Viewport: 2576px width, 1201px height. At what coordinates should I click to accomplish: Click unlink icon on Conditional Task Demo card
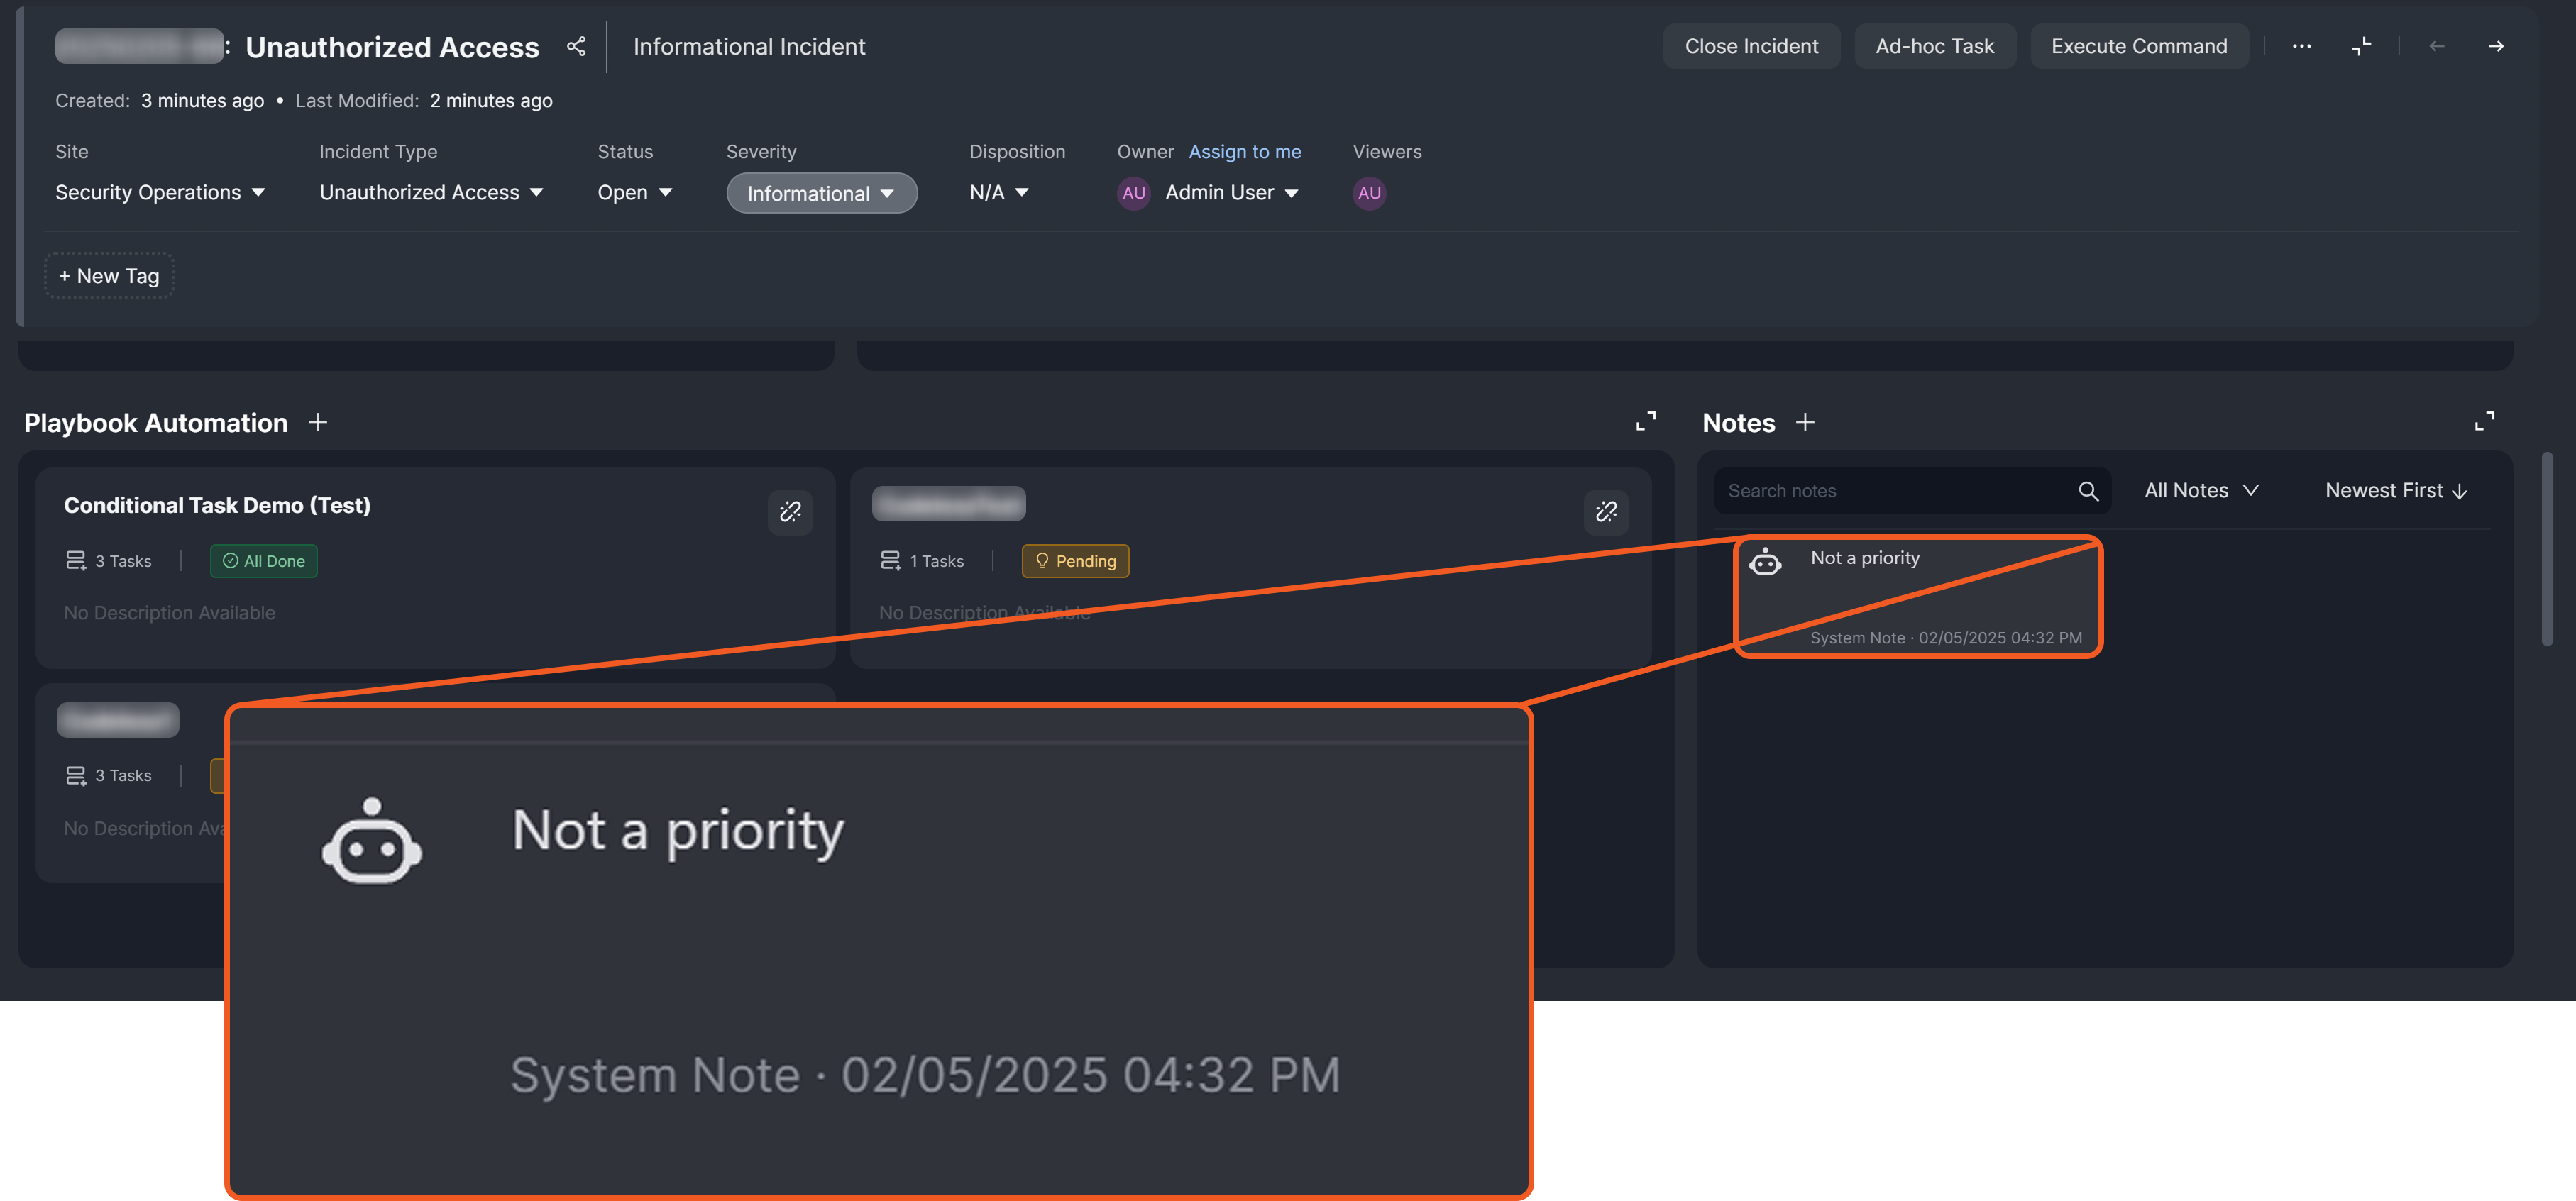(790, 512)
